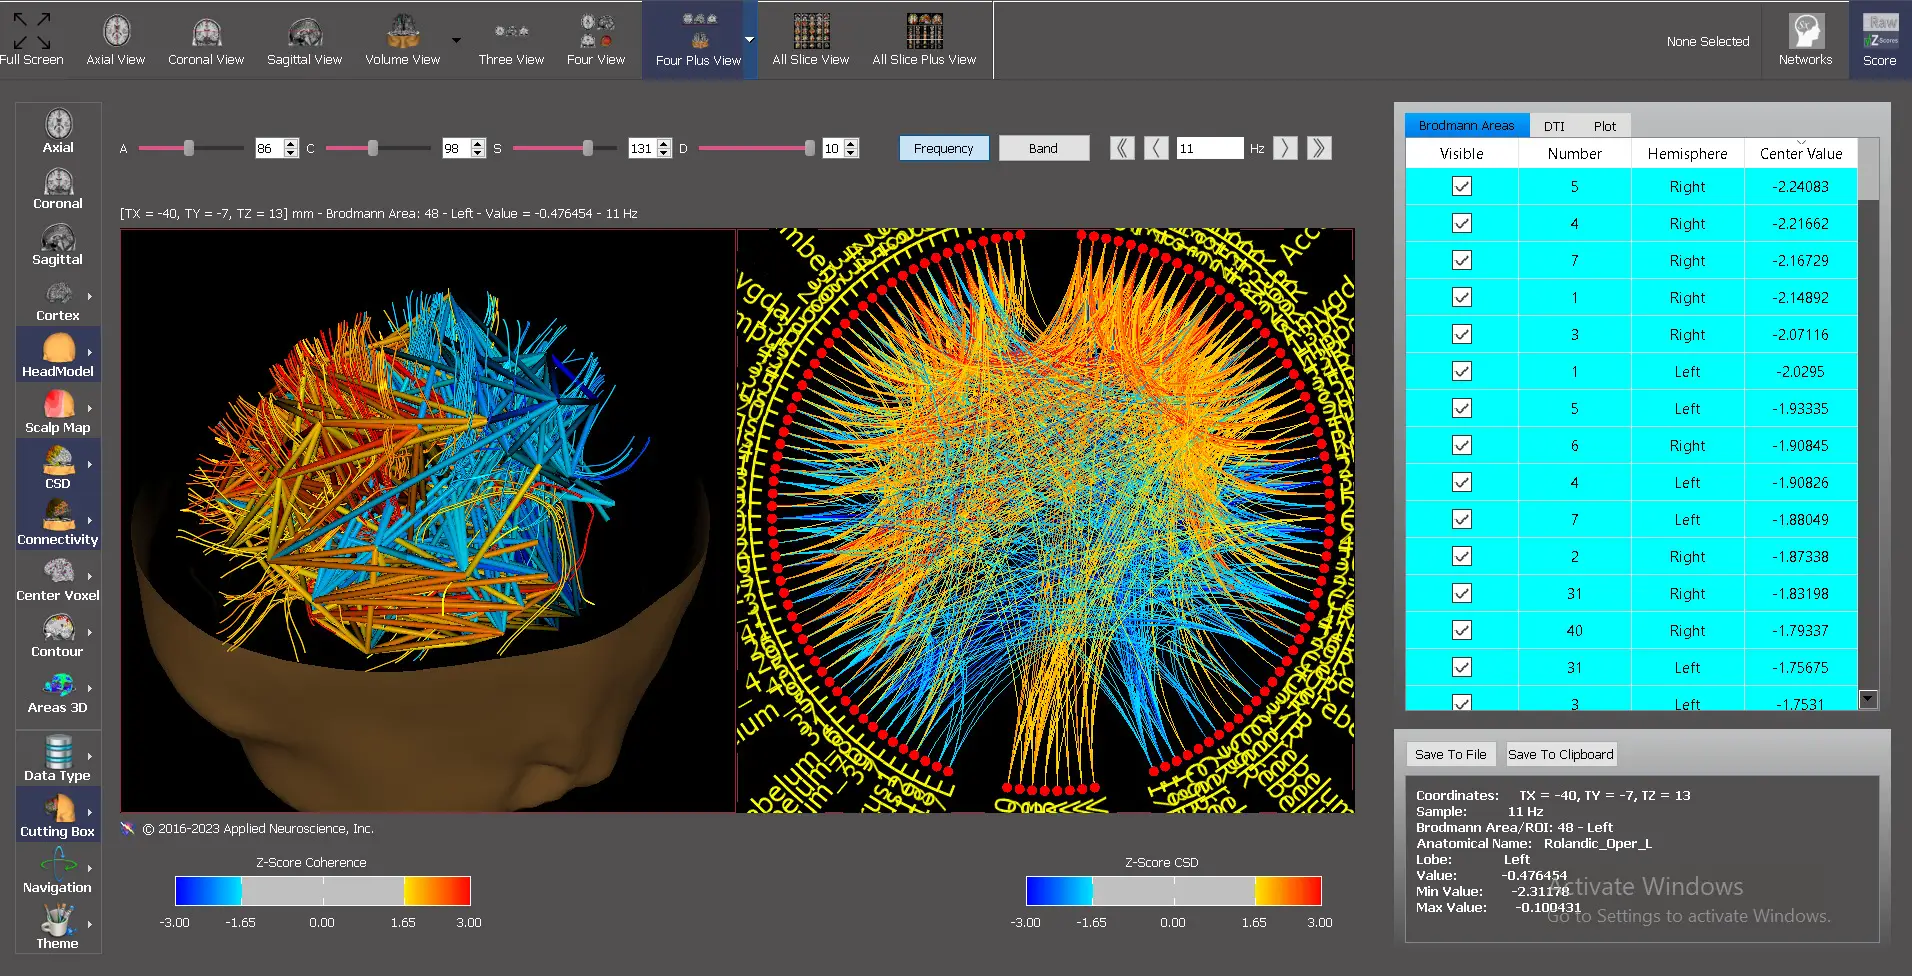The height and width of the screenshot is (976, 1912).
Task: Click the Save To File button
Action: (1450, 754)
